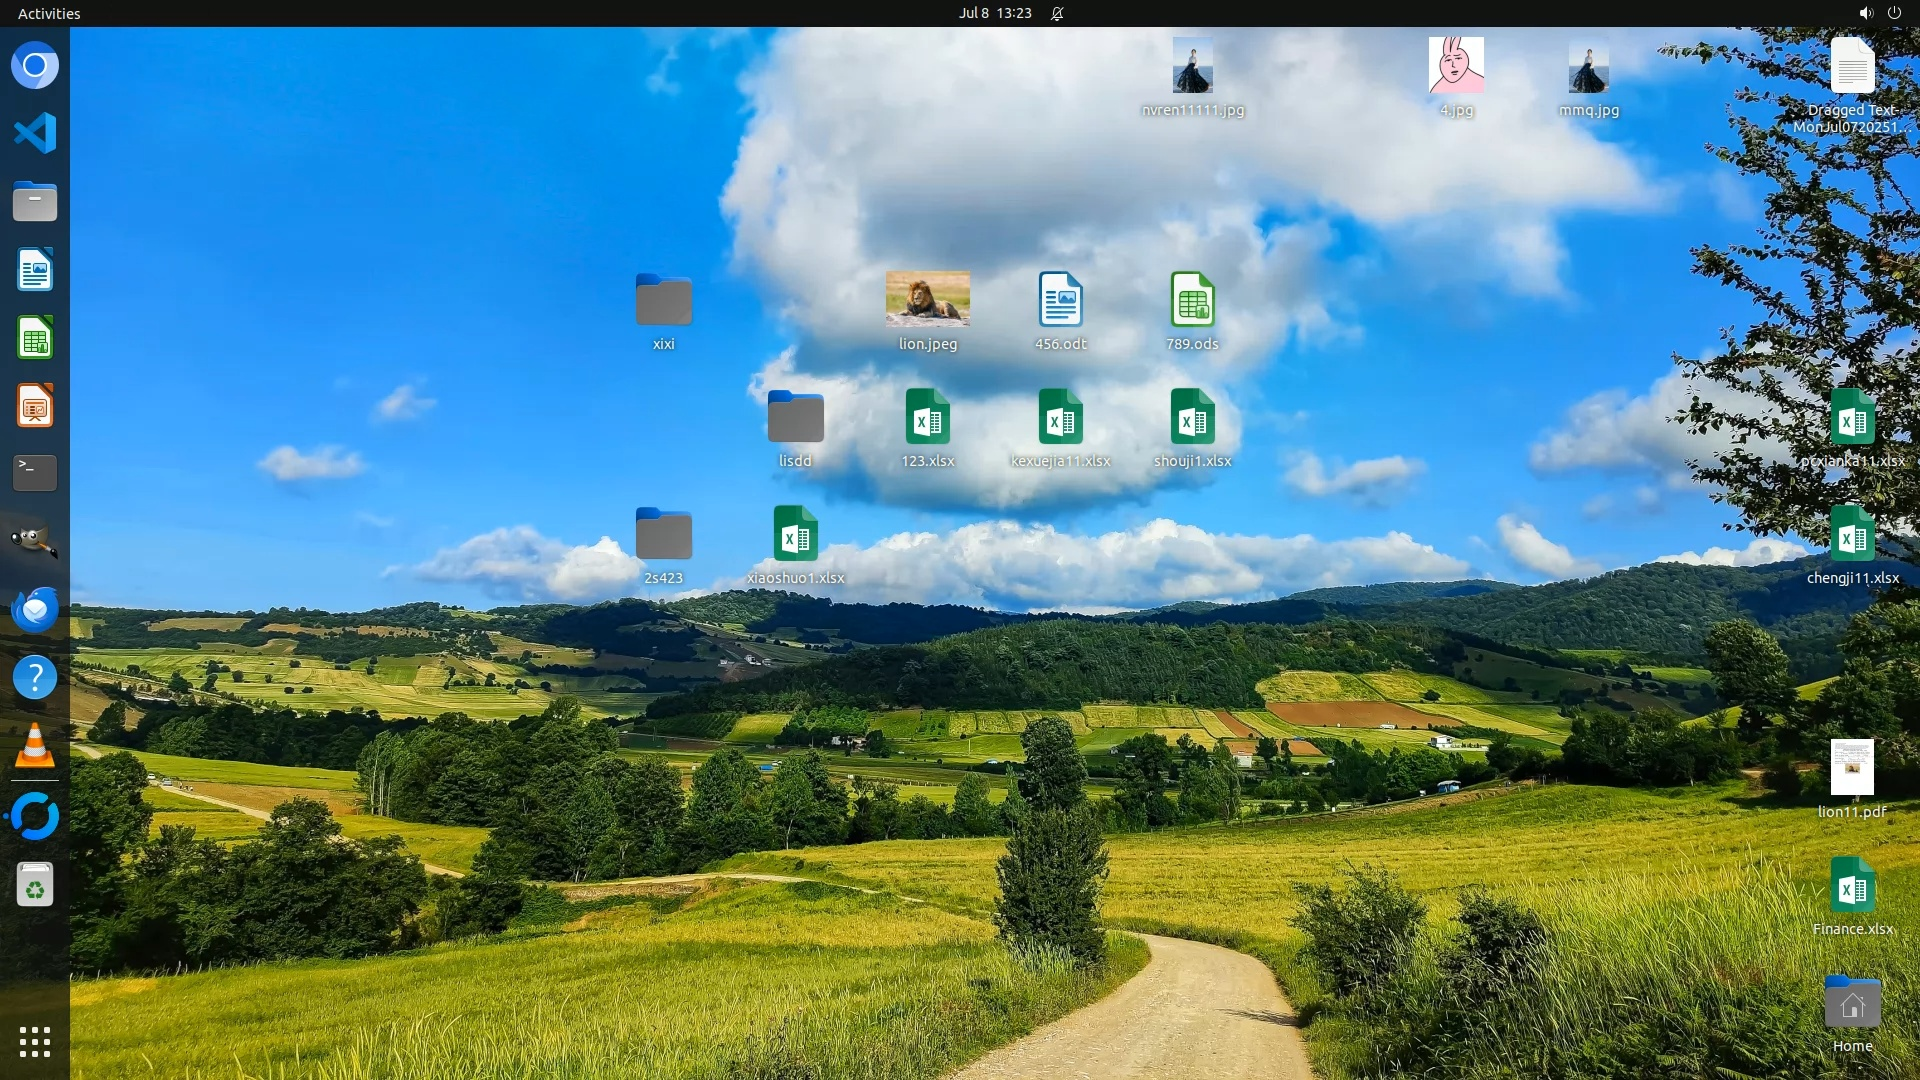Screen dimensions: 1920x1080
Task: Open volume control in the top bar
Action: click(x=1865, y=13)
